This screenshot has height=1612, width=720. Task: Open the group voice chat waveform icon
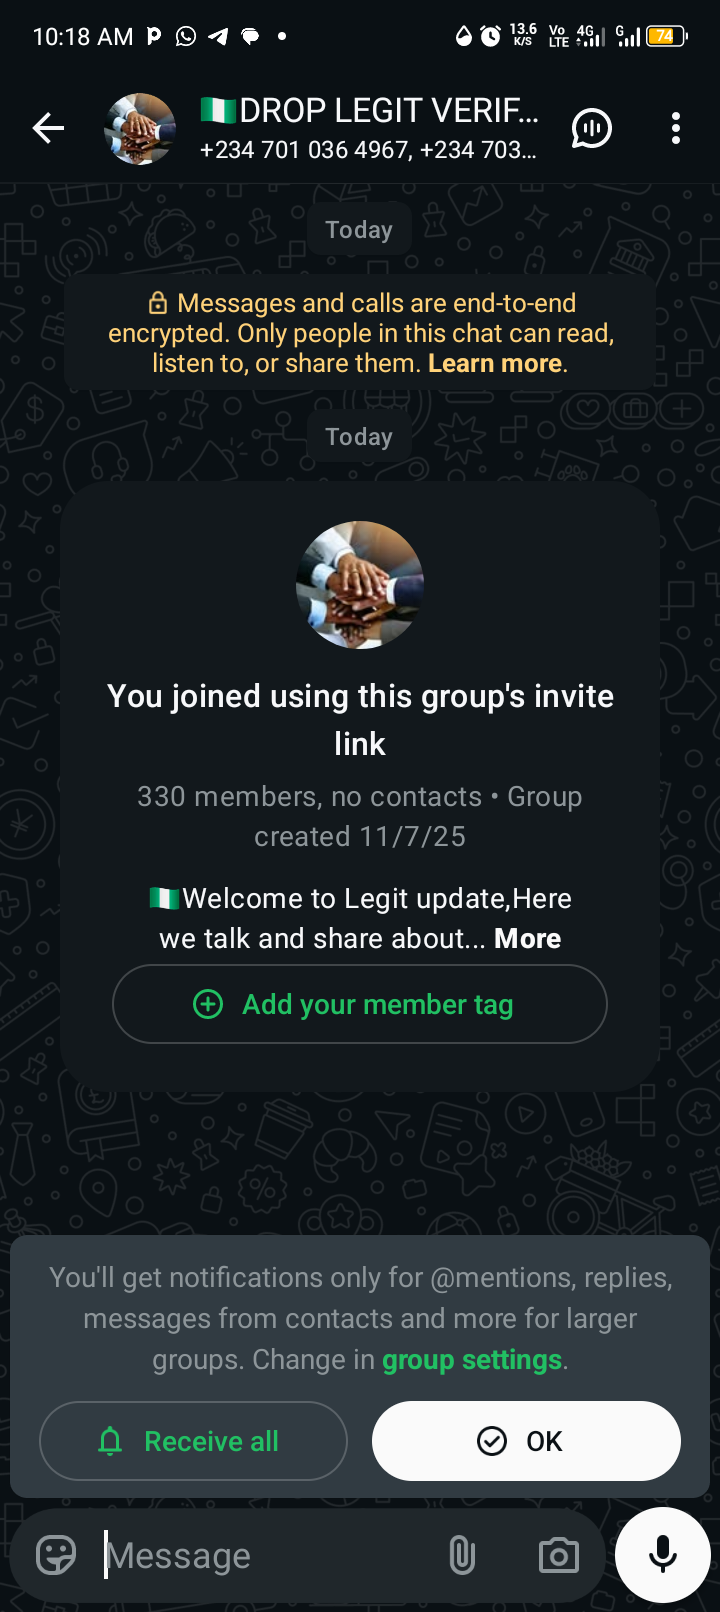click(x=592, y=128)
